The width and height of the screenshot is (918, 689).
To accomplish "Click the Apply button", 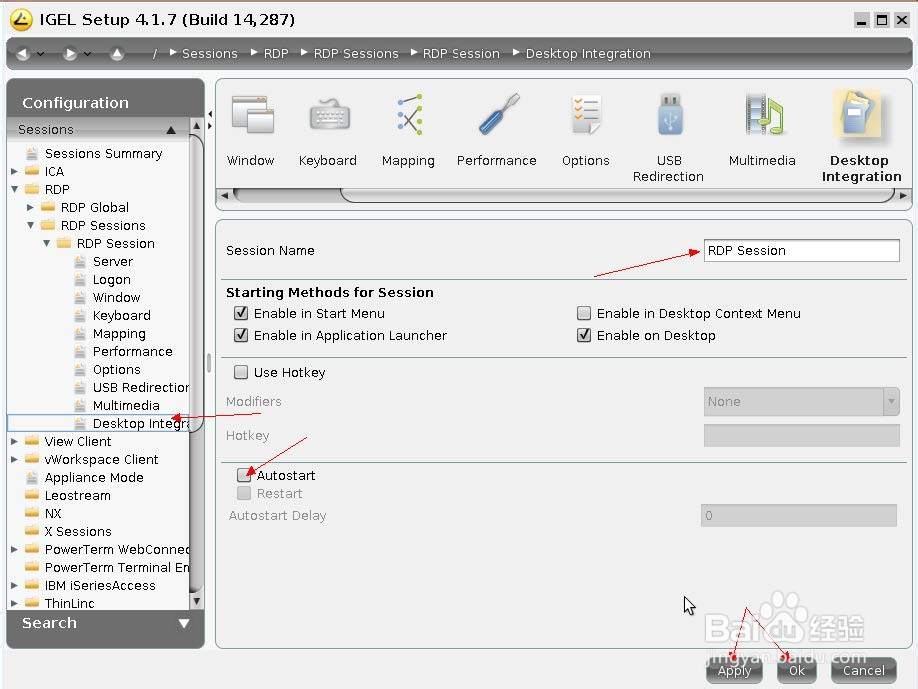I will (734, 670).
